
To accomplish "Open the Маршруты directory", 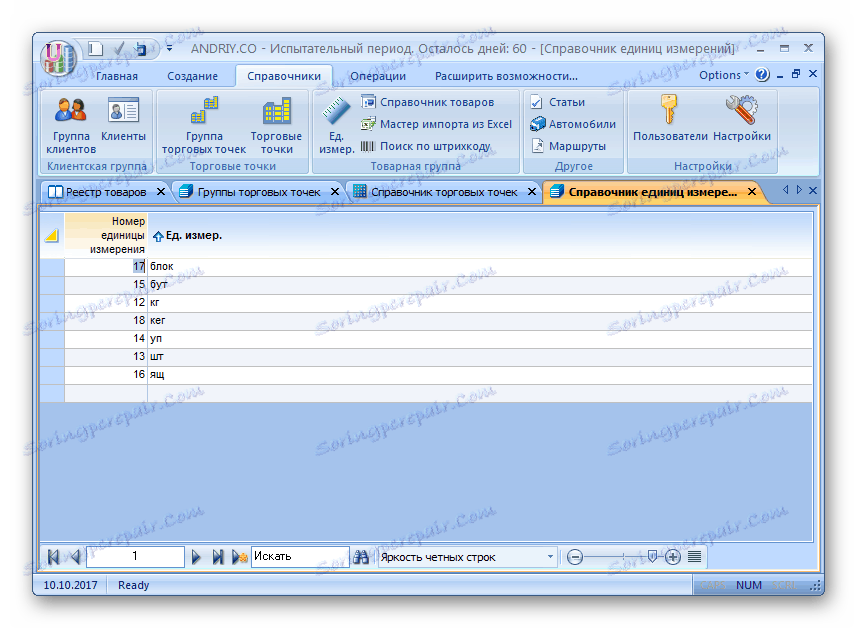I will pyautogui.click(x=568, y=146).
